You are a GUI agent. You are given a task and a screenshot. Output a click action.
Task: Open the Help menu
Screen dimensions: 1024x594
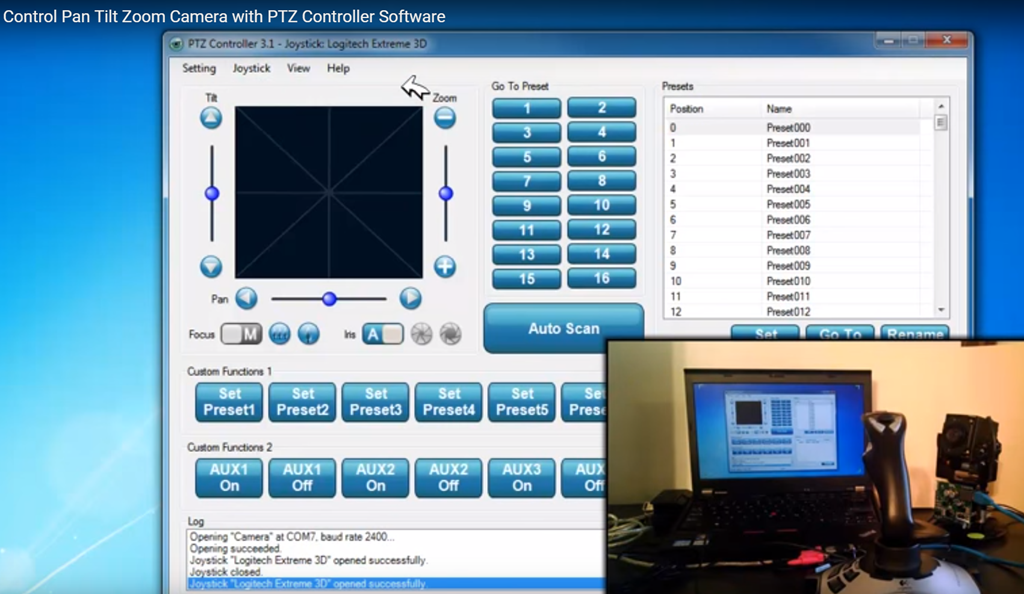[x=338, y=68]
